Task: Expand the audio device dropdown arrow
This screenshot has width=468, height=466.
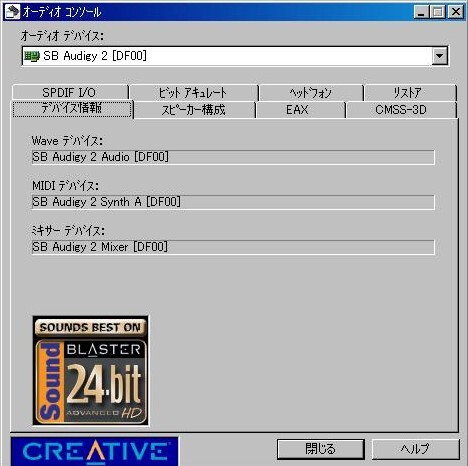Action: (x=439, y=56)
